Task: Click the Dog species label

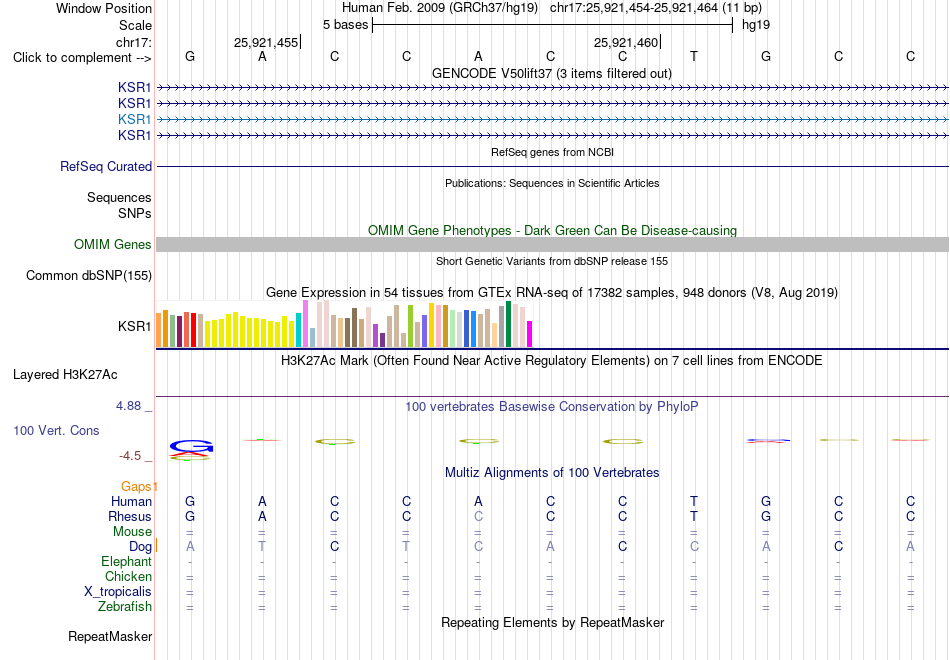Action: click(x=141, y=547)
